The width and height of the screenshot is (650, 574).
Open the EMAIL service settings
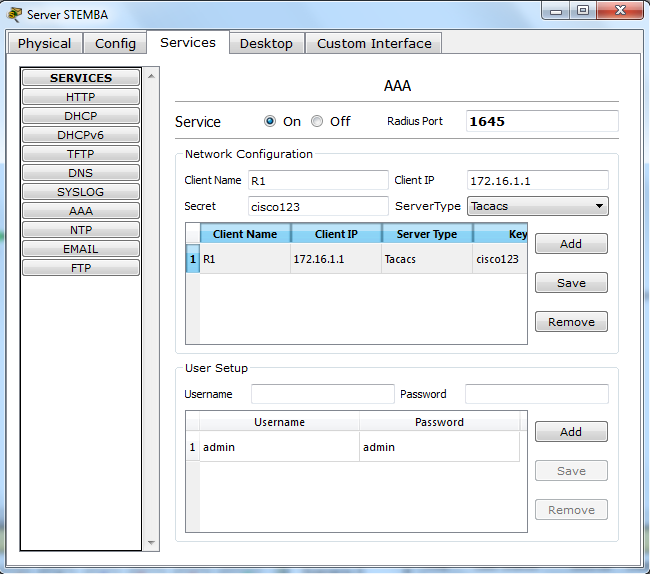point(81,249)
